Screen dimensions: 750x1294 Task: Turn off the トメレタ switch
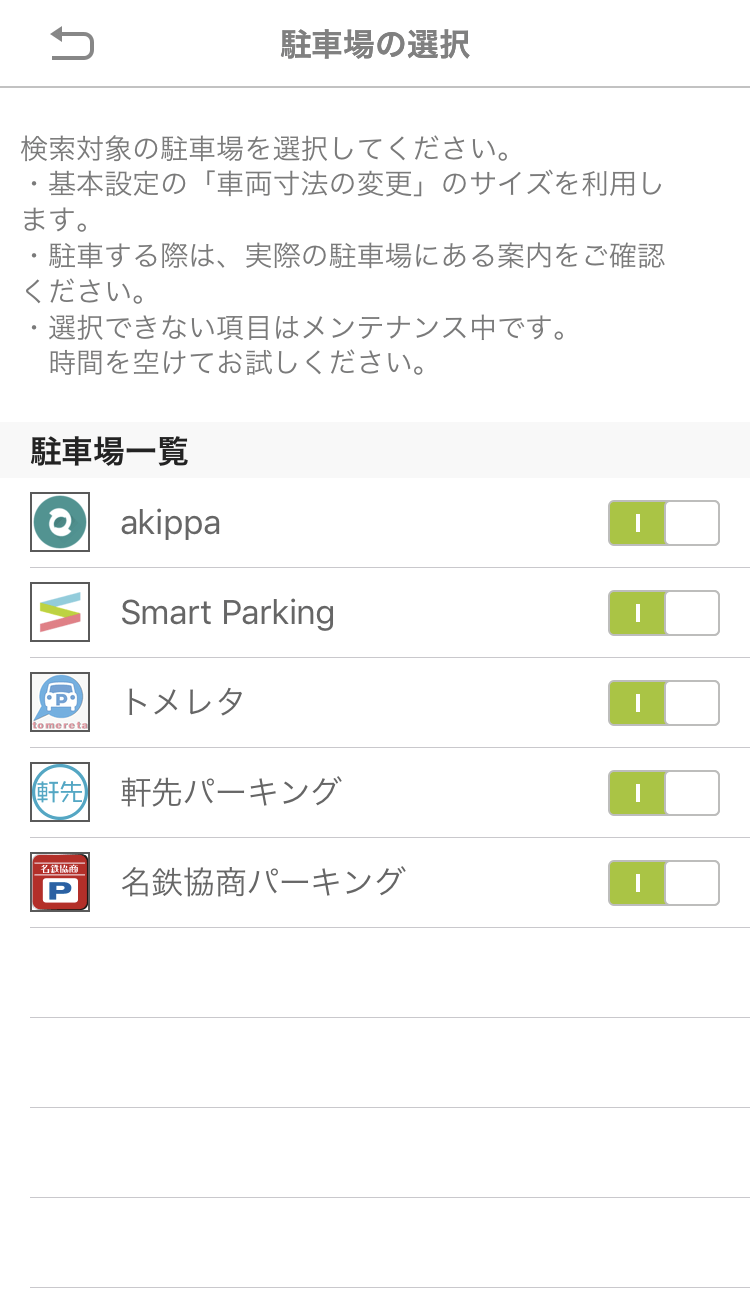tap(663, 703)
